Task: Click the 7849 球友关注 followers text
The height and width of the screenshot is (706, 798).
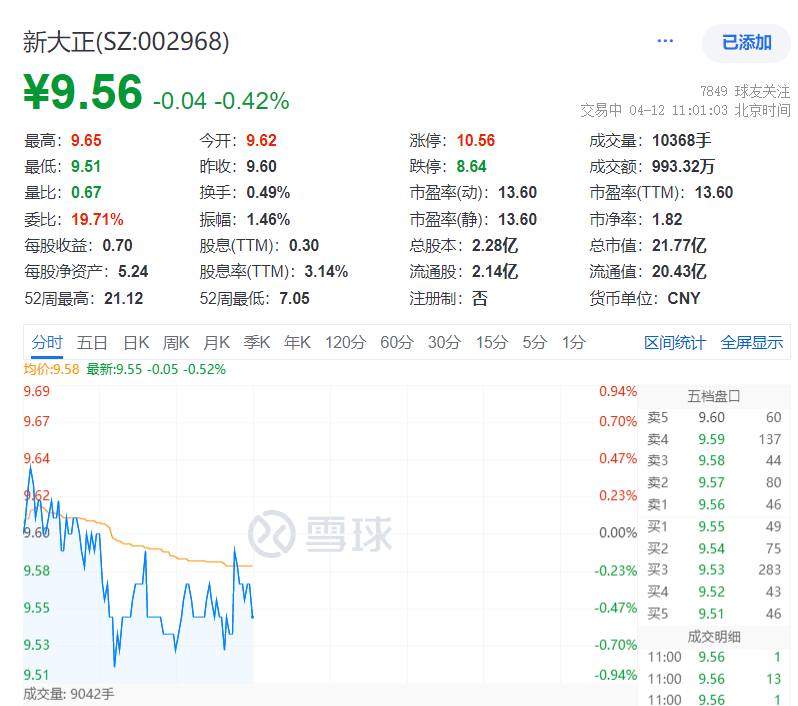Action: pyautogui.click(x=745, y=91)
